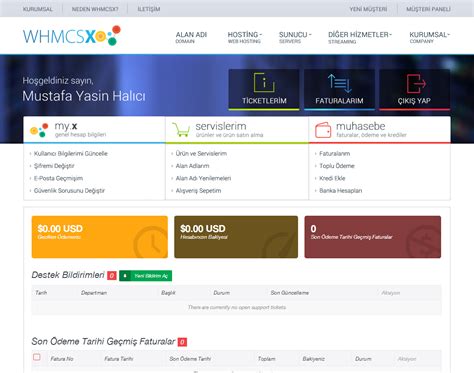Open Banka Hesapları link
Screen dimensions: 474x373
pyautogui.click(x=341, y=191)
